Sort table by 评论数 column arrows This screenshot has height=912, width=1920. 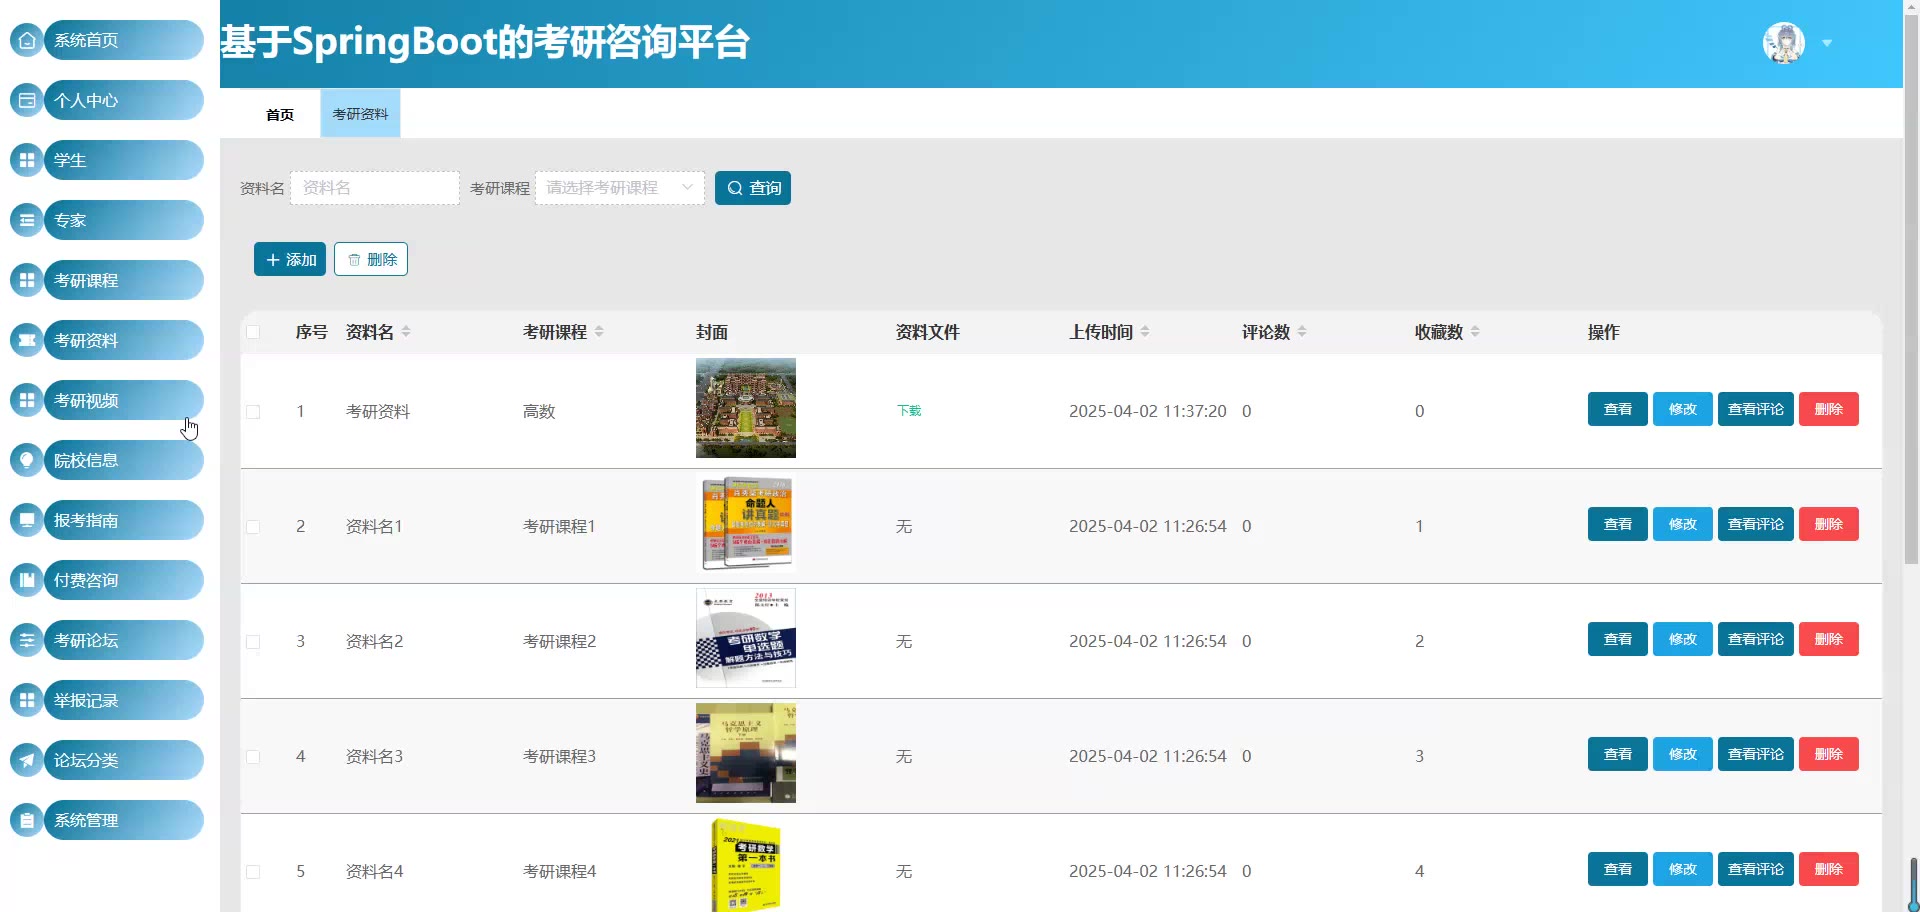pos(1302,332)
